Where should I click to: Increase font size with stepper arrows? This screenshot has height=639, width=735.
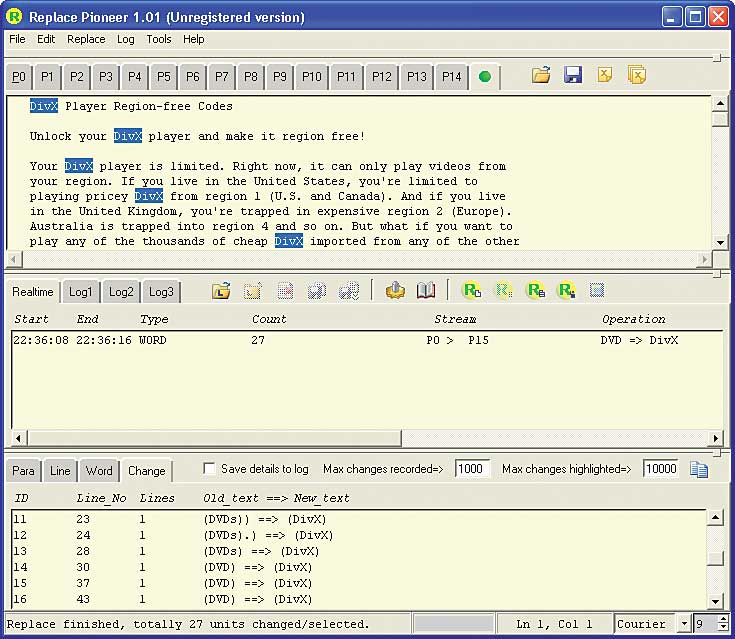point(724,620)
